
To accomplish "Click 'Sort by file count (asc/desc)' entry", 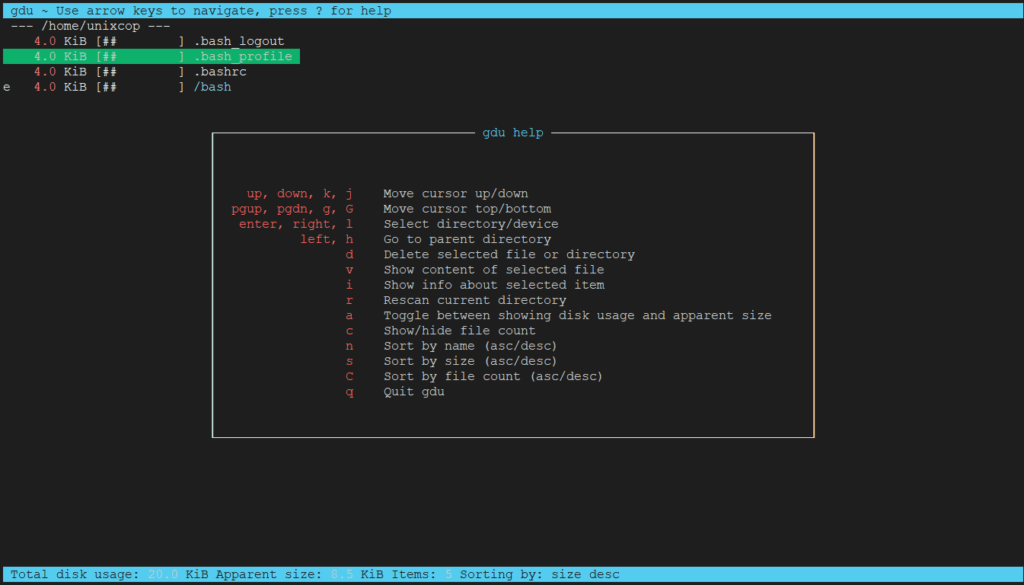I will 493,376.
